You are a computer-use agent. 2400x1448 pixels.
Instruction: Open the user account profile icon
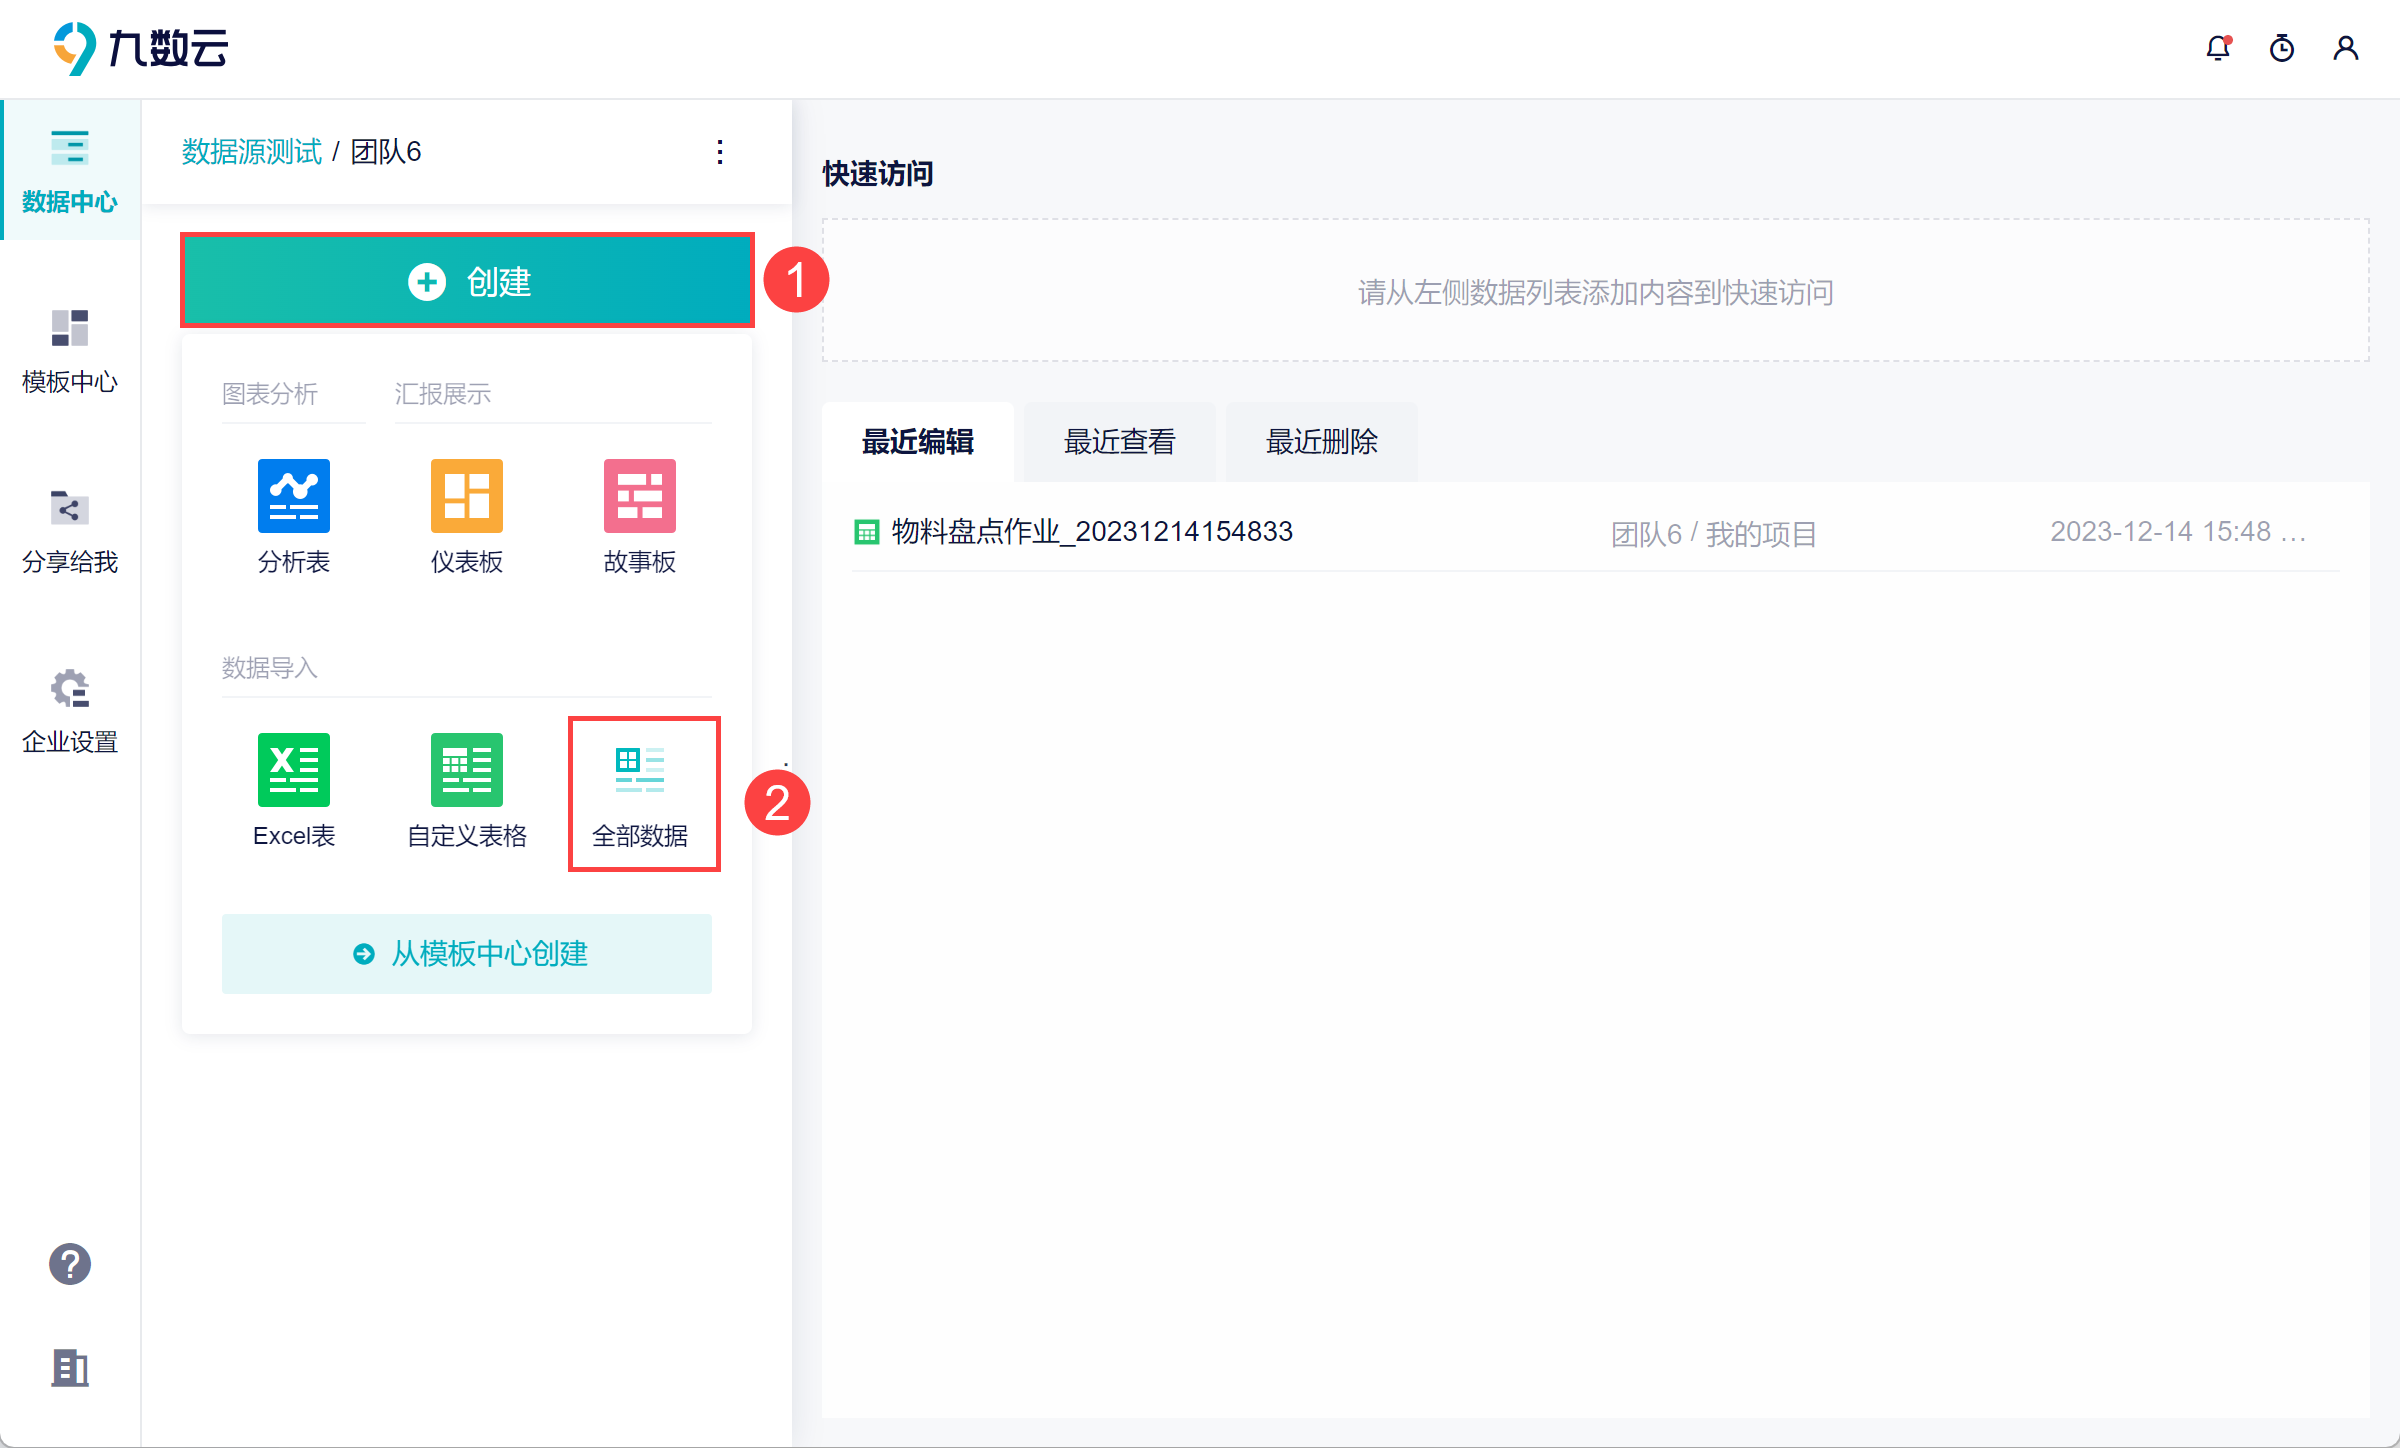2346,48
